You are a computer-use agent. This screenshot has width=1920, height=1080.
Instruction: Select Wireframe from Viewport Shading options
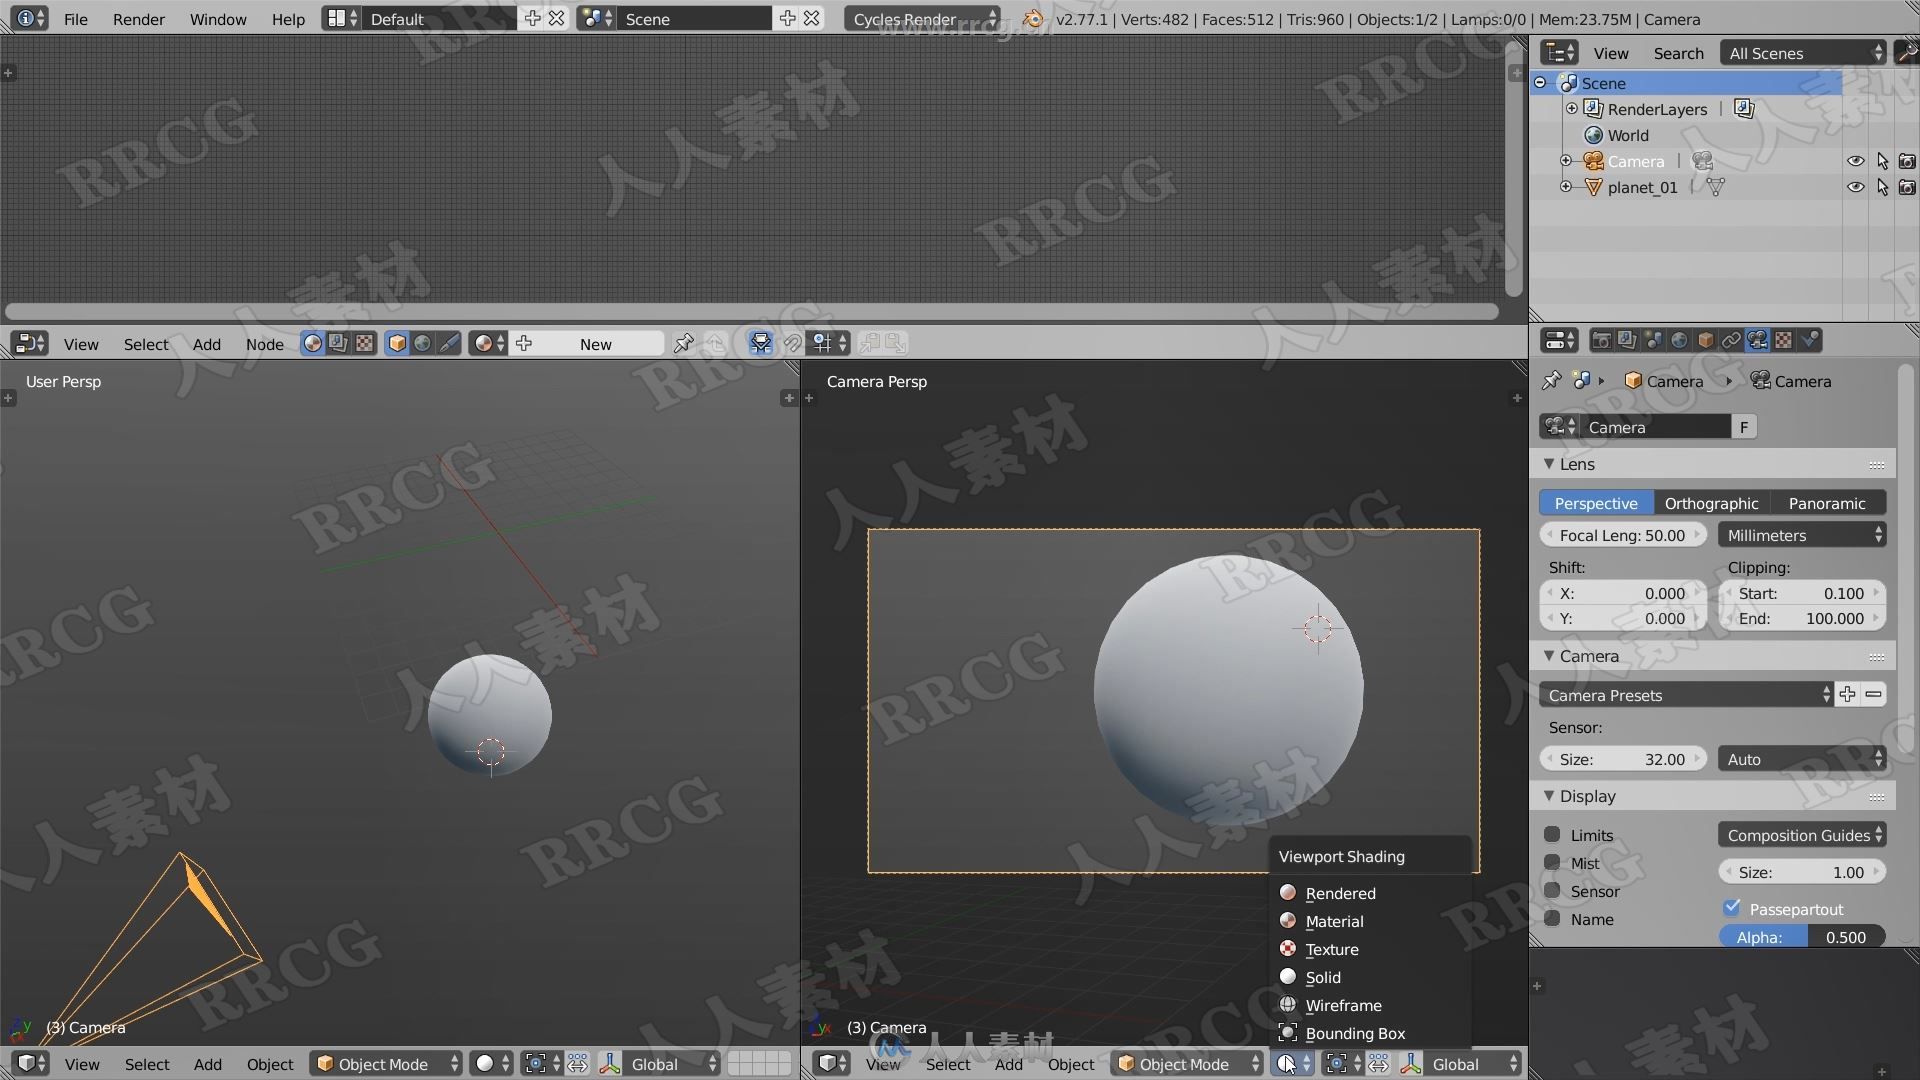pyautogui.click(x=1341, y=1005)
